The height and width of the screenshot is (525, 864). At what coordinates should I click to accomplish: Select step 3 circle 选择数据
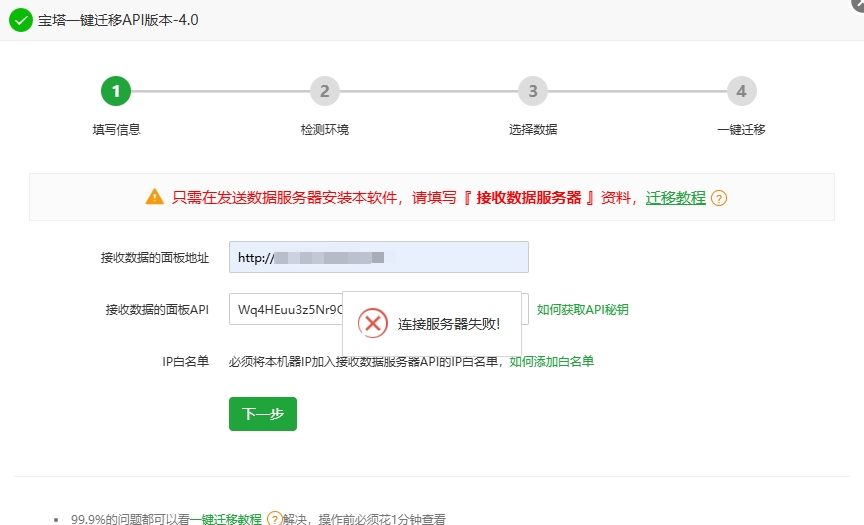(533, 91)
